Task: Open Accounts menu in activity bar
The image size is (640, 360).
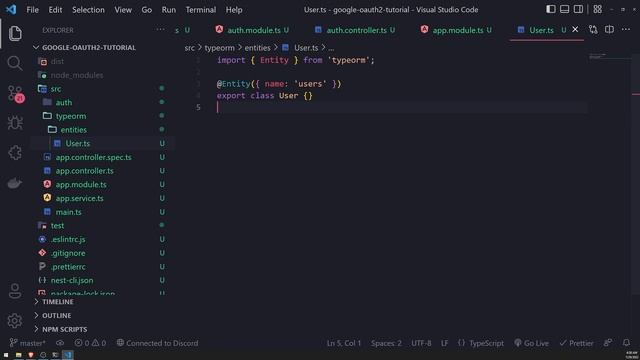Action: [15, 291]
